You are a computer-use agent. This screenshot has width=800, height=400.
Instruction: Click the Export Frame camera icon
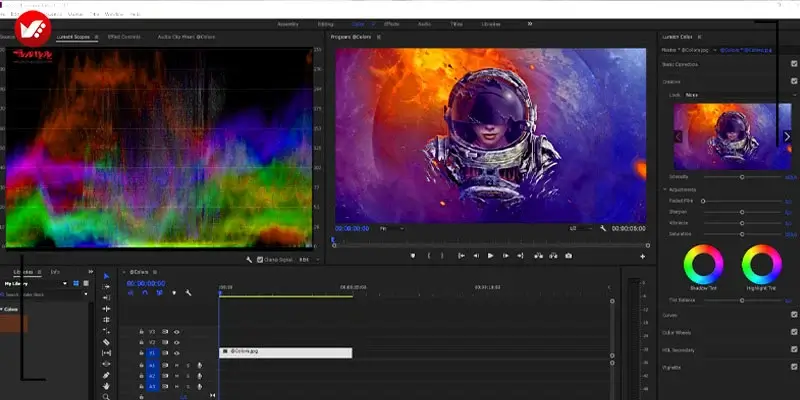pyautogui.click(x=568, y=256)
